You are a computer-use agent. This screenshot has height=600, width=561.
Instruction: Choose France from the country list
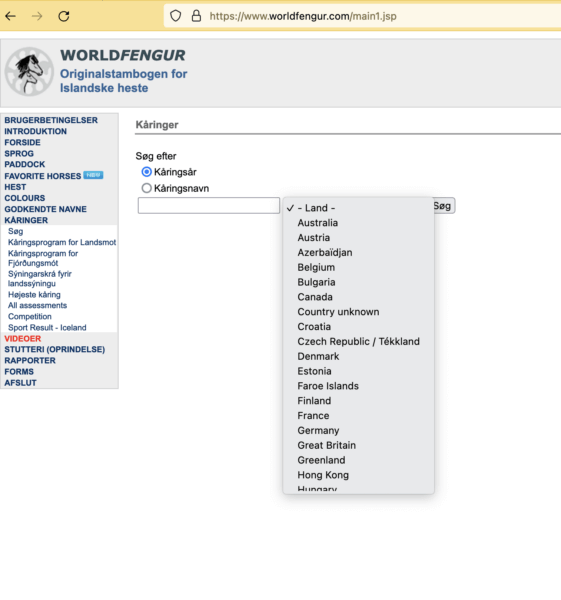(x=359, y=416)
